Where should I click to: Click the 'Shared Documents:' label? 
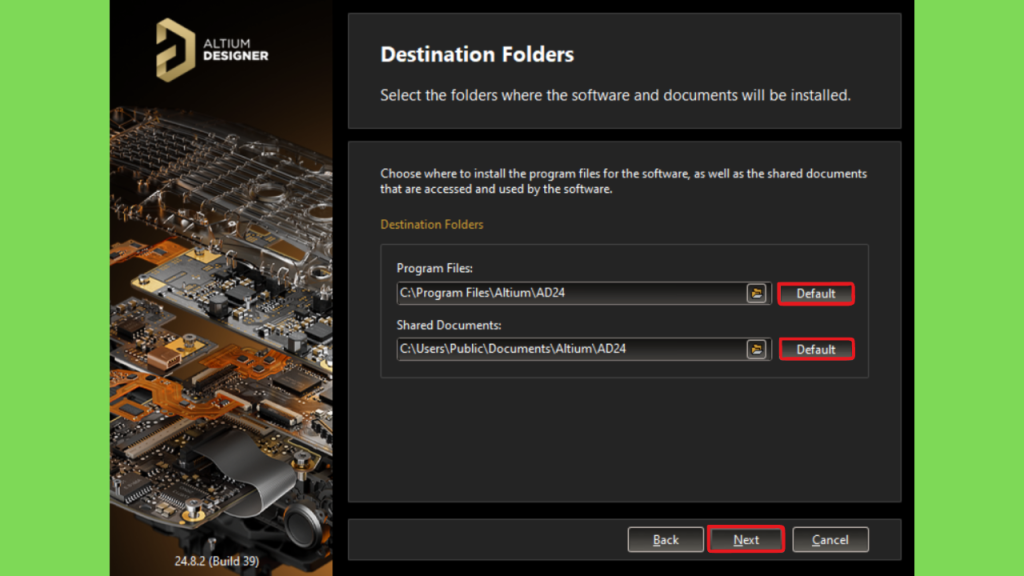(449, 325)
